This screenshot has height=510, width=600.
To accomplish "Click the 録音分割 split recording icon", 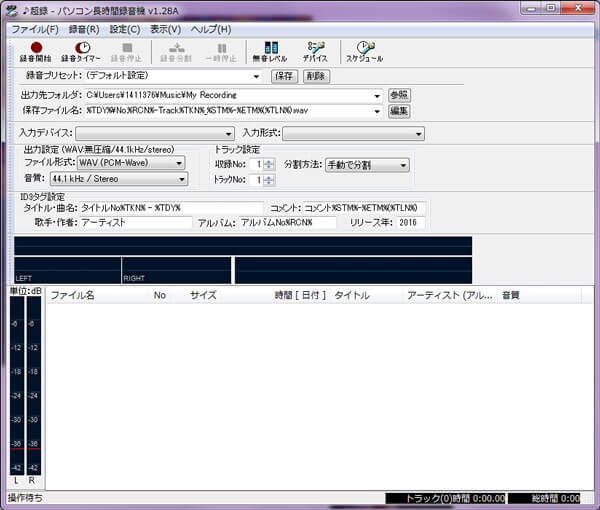I will point(176,51).
